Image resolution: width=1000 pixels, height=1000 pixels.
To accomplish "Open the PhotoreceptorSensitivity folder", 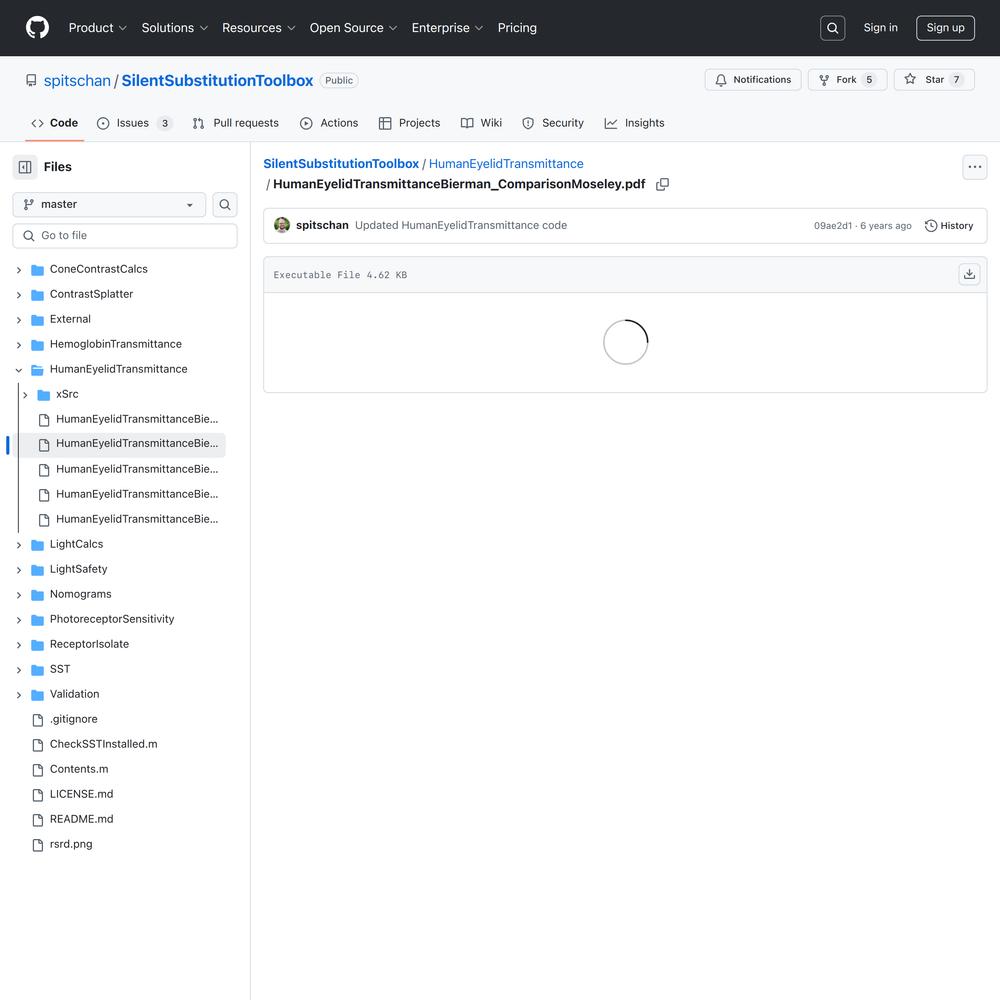I will (112, 619).
